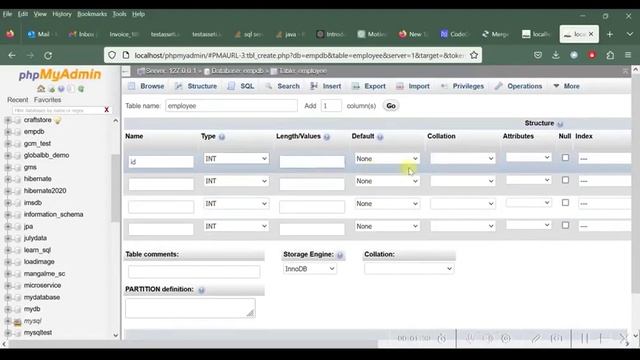Check Null checkbox in third column row
640x360 pixels.
pyautogui.click(x=565, y=202)
